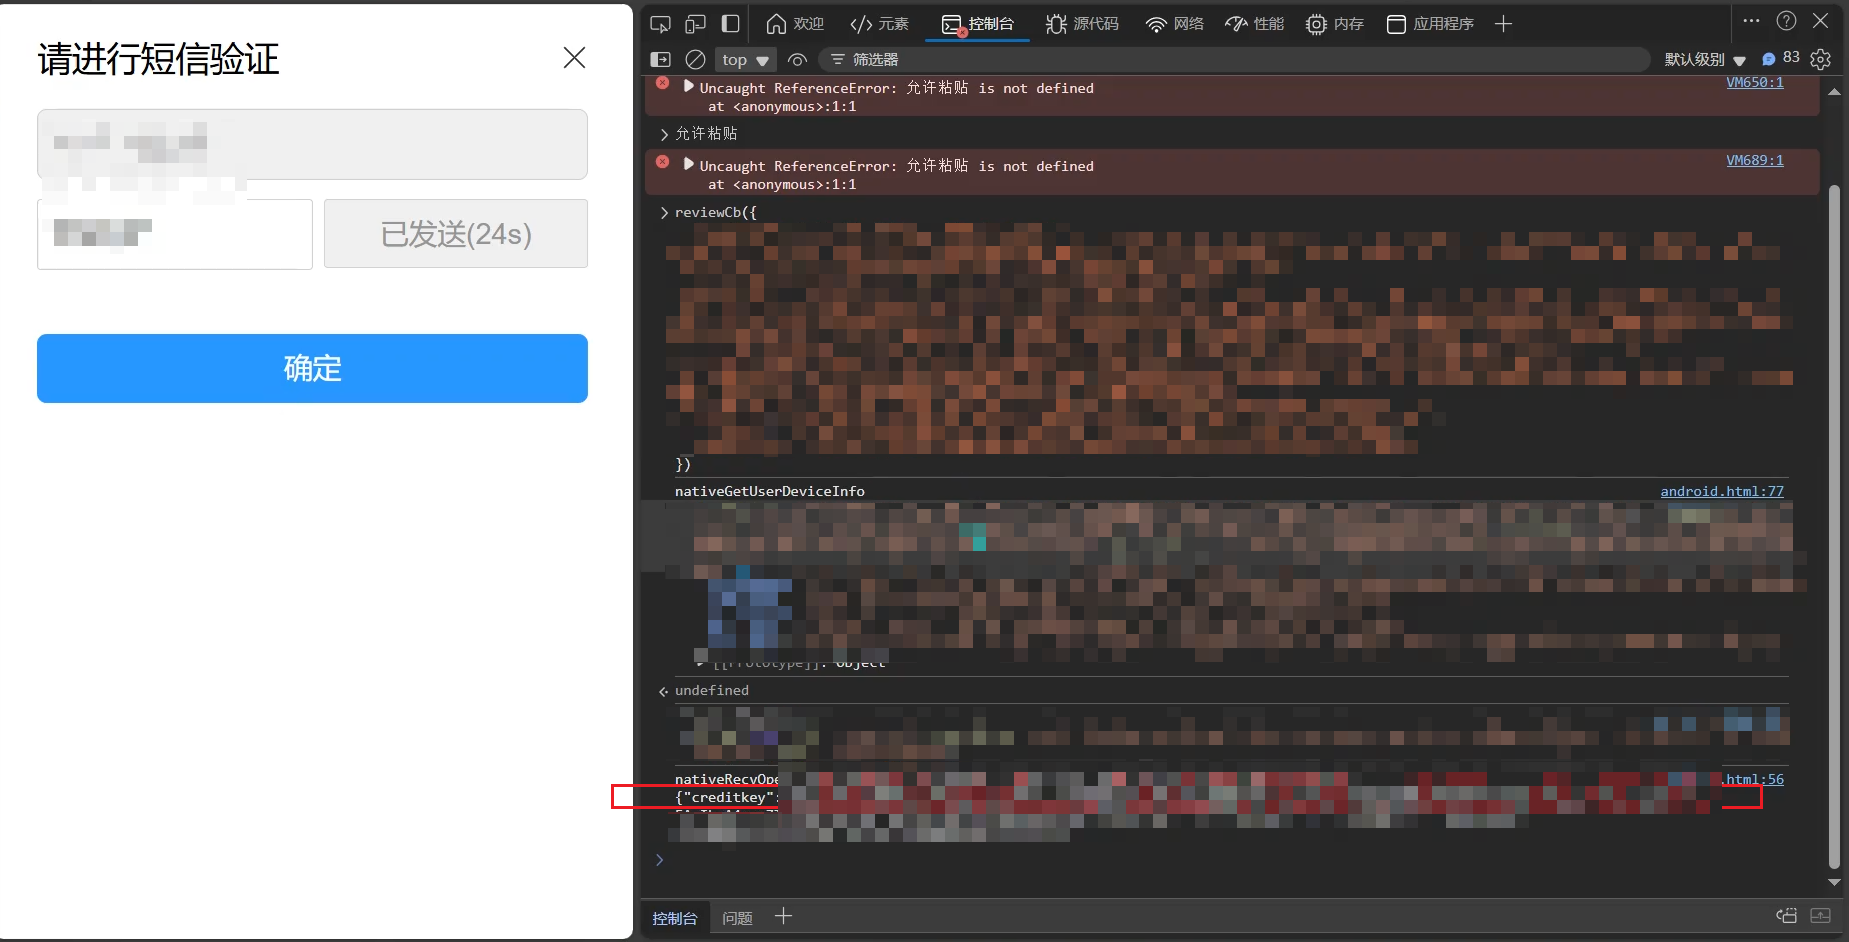Open the android.html:77 source link
The height and width of the screenshot is (942, 1849).
[x=1721, y=491]
